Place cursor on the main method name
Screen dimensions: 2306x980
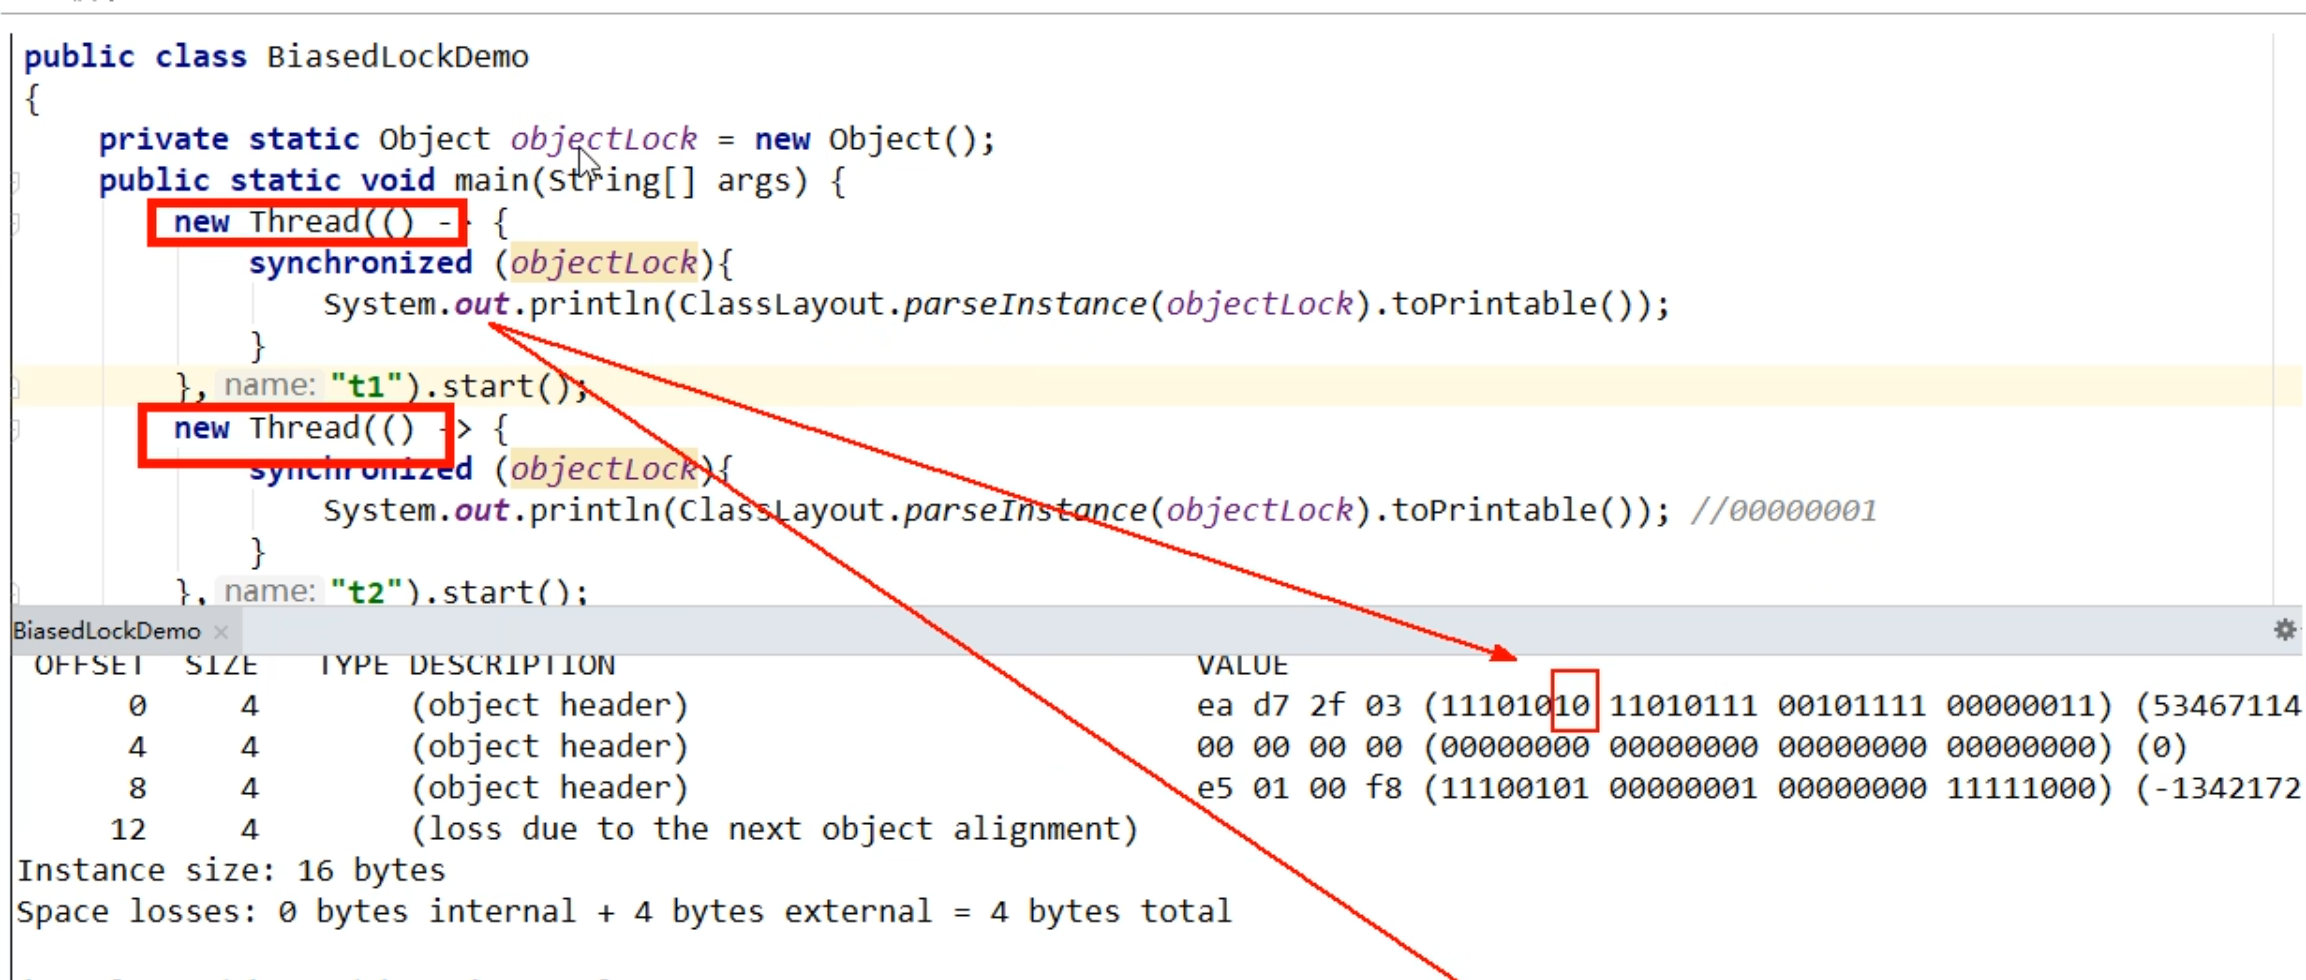pos(491,181)
